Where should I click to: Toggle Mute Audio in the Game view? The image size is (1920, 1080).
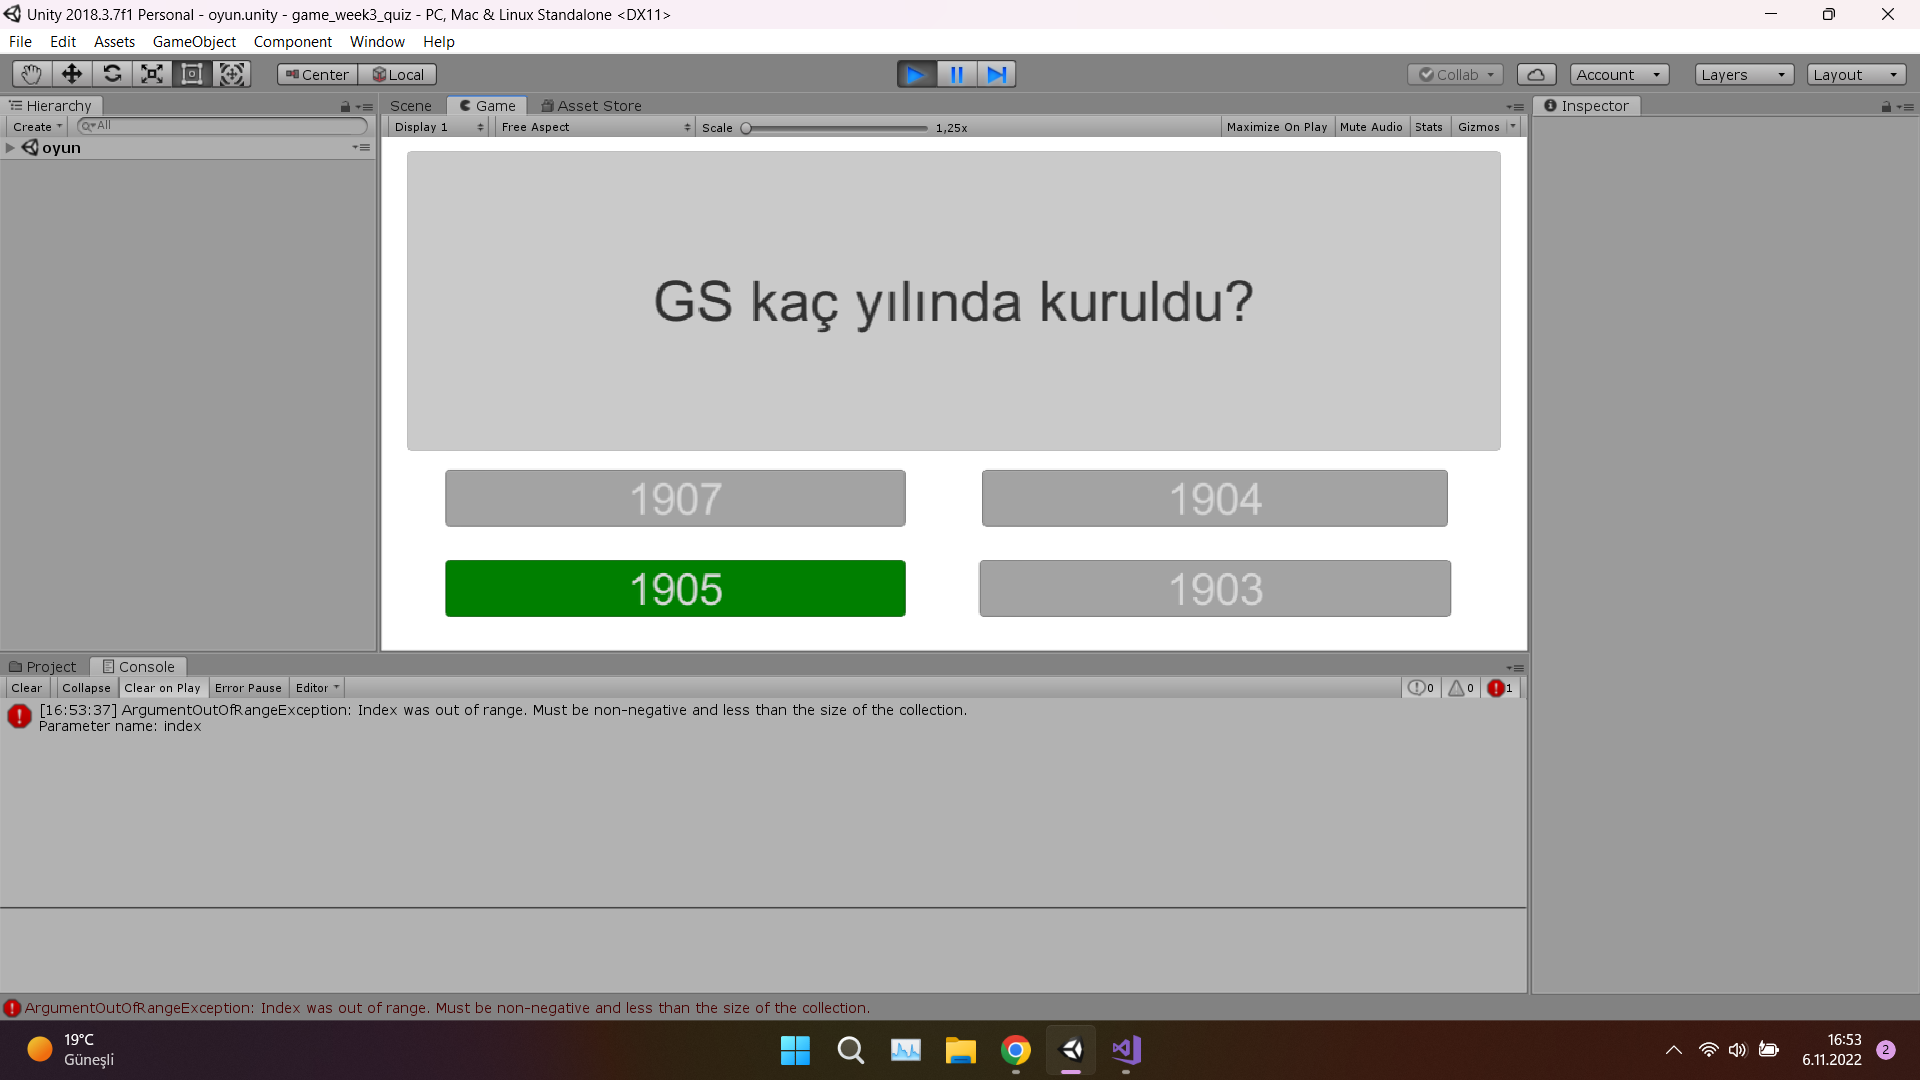1371,126
